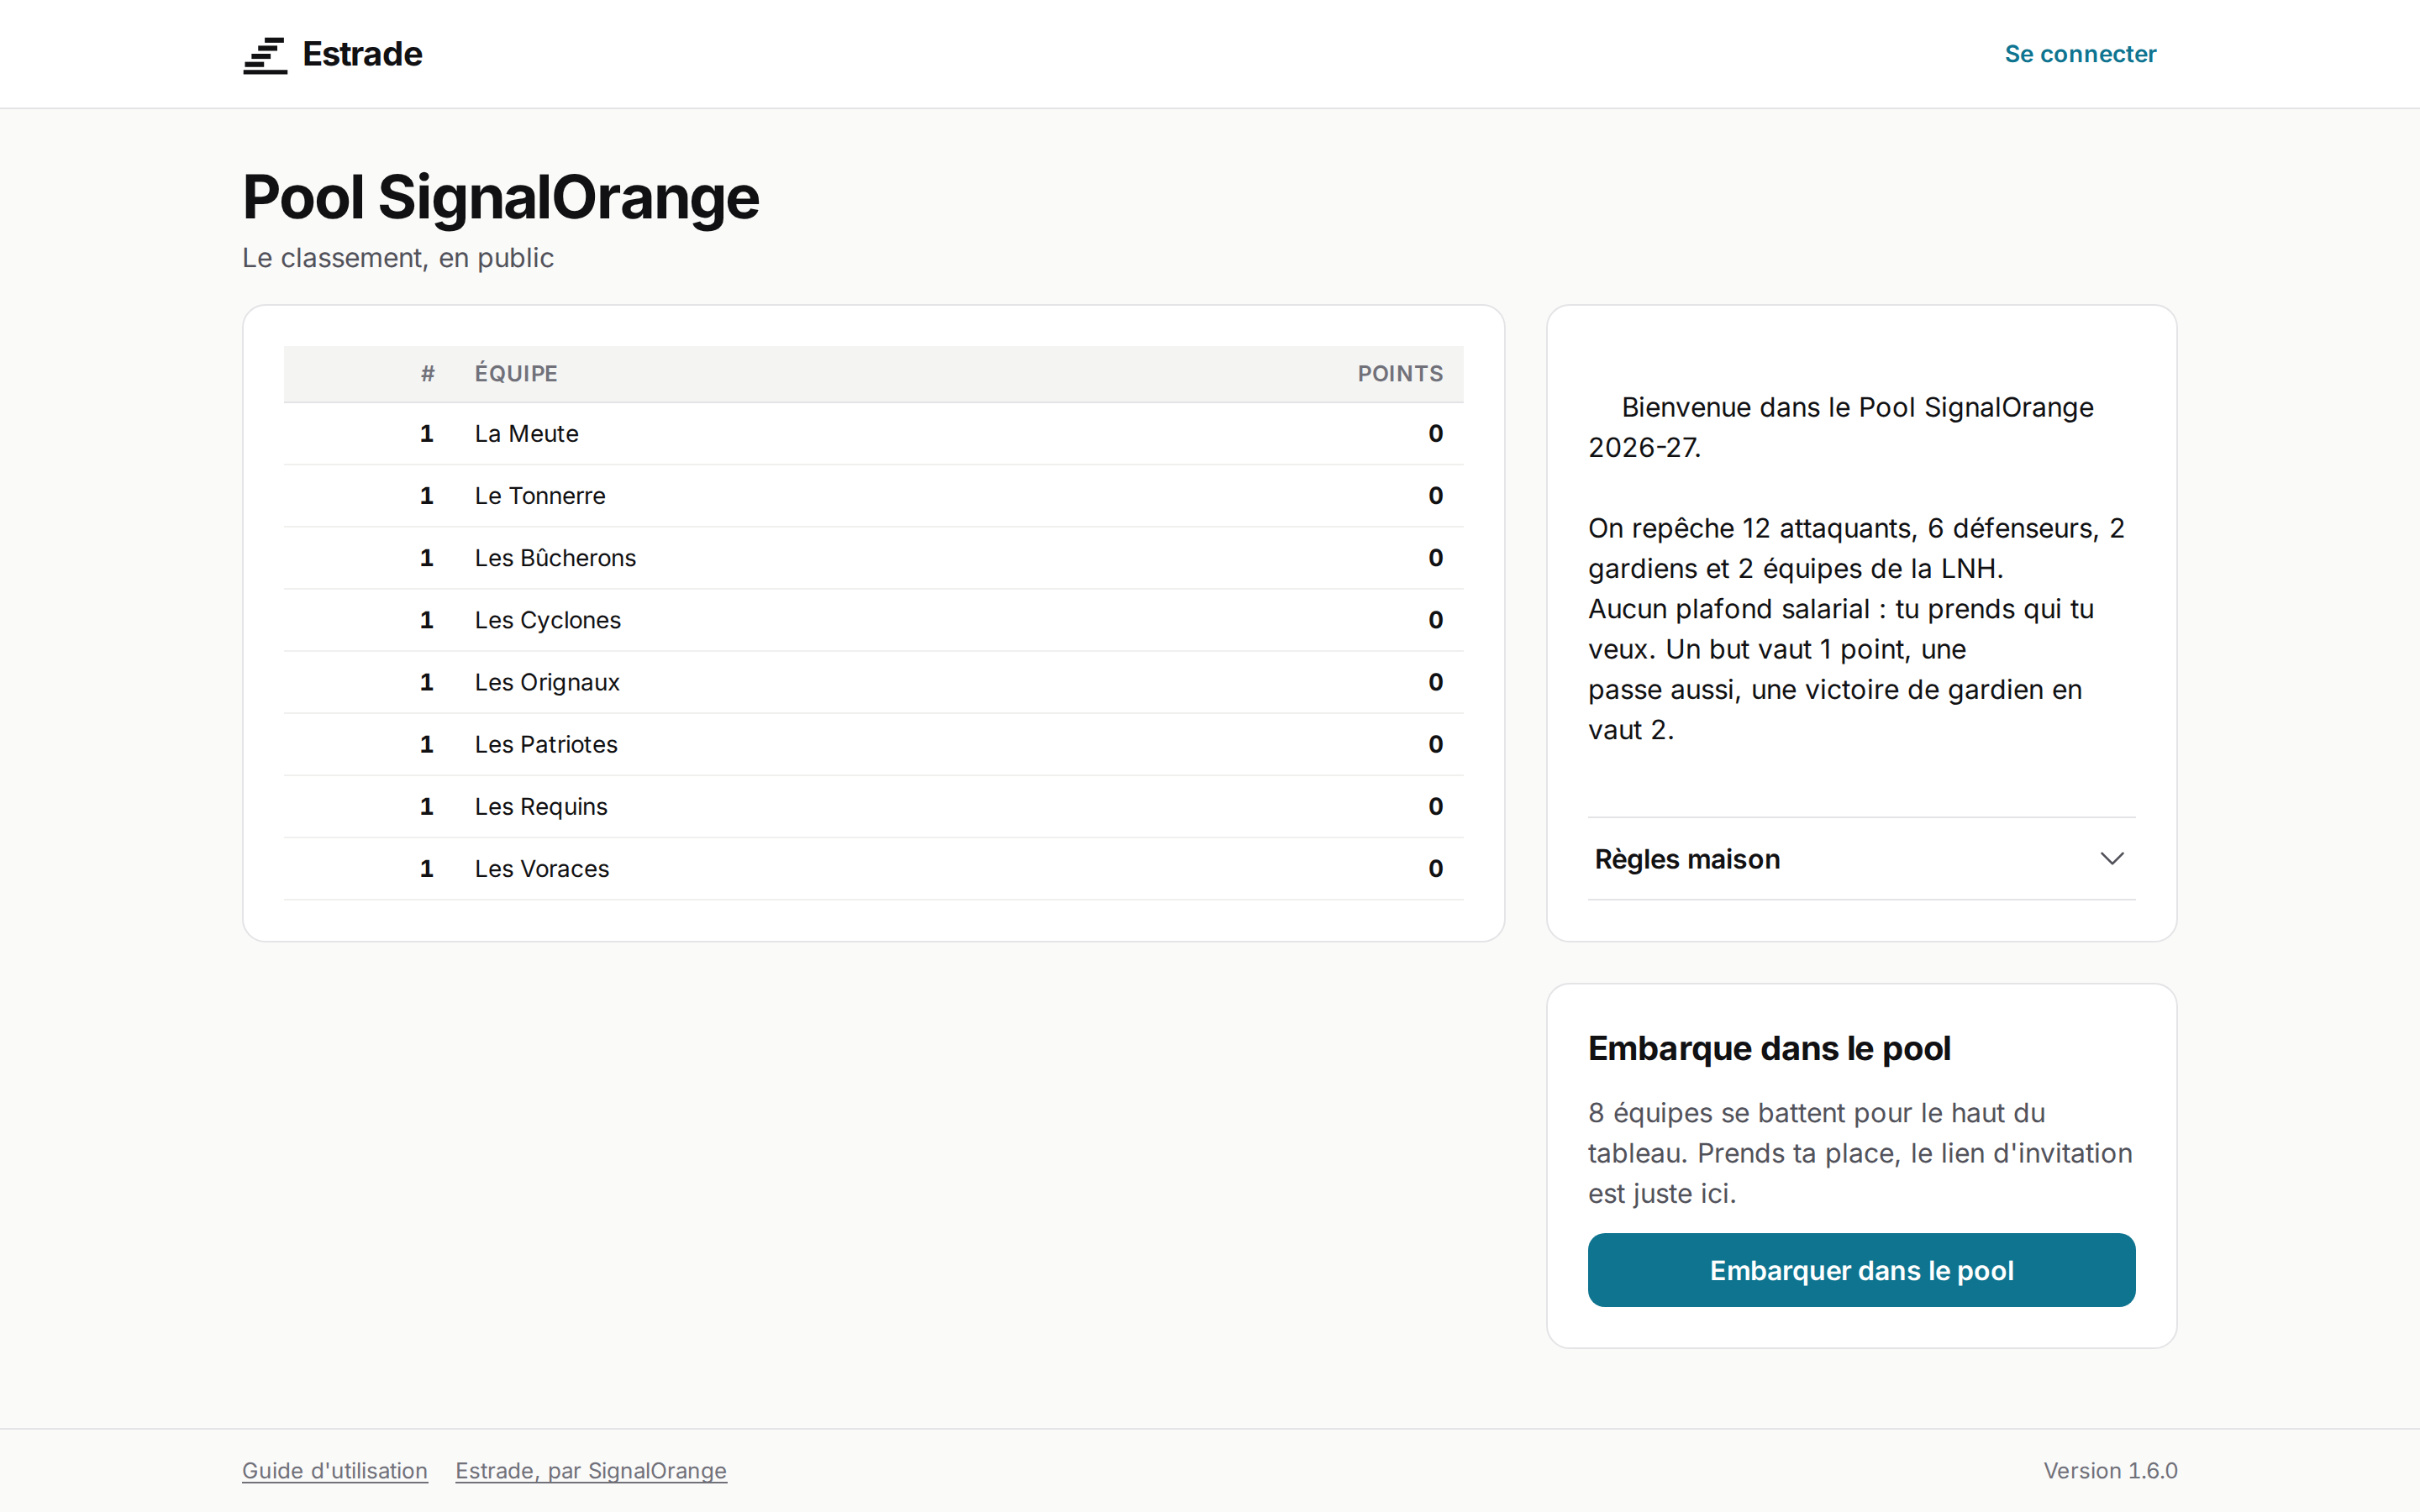The image size is (2420, 1512).
Task: Expand the Règles maison section
Action: (1861, 859)
